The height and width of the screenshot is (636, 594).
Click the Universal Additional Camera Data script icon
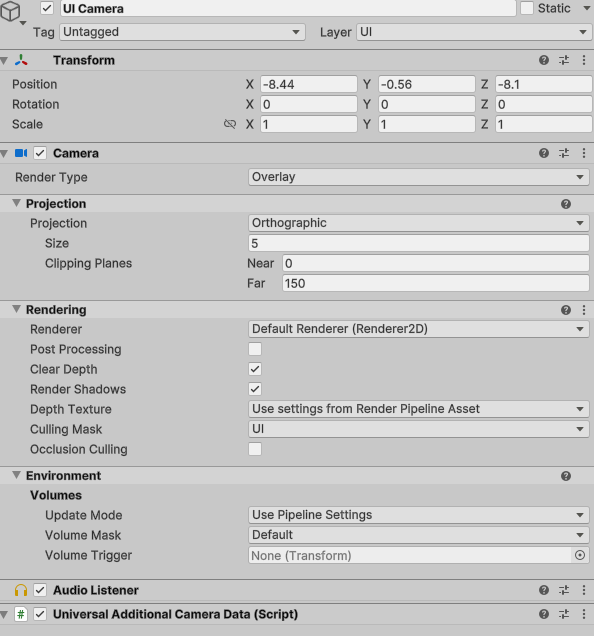click(21, 615)
